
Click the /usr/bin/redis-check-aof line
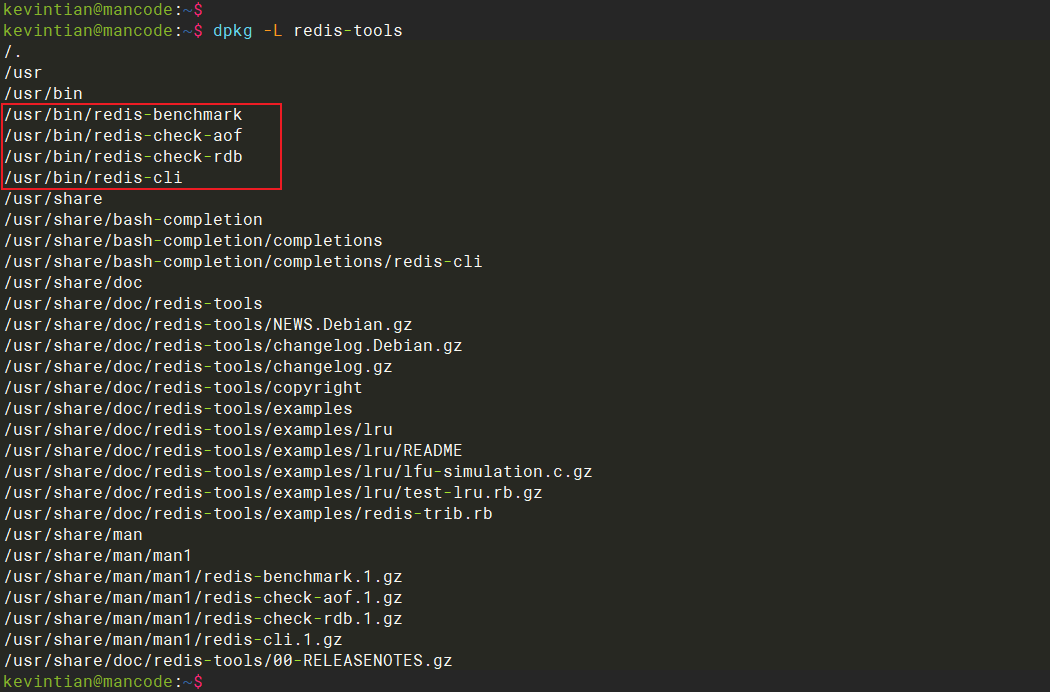pos(123,136)
